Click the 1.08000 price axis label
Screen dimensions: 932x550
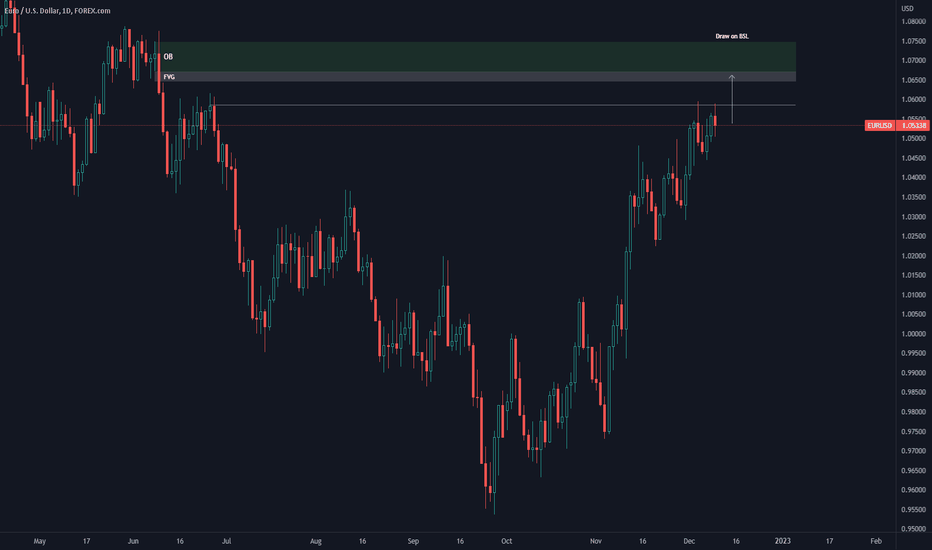[x=914, y=21]
